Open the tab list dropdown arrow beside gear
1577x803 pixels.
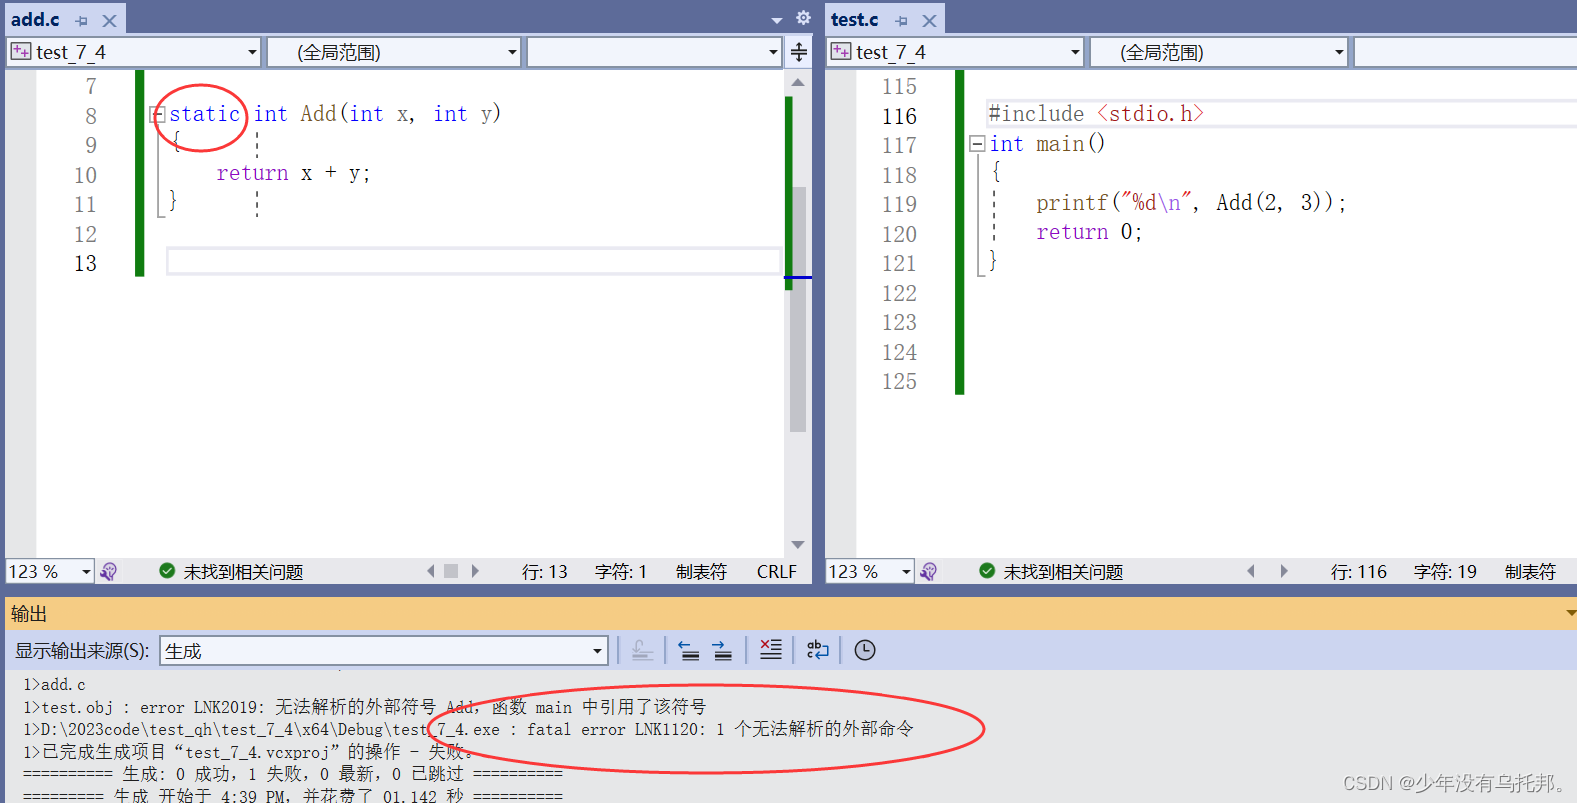[x=777, y=20]
